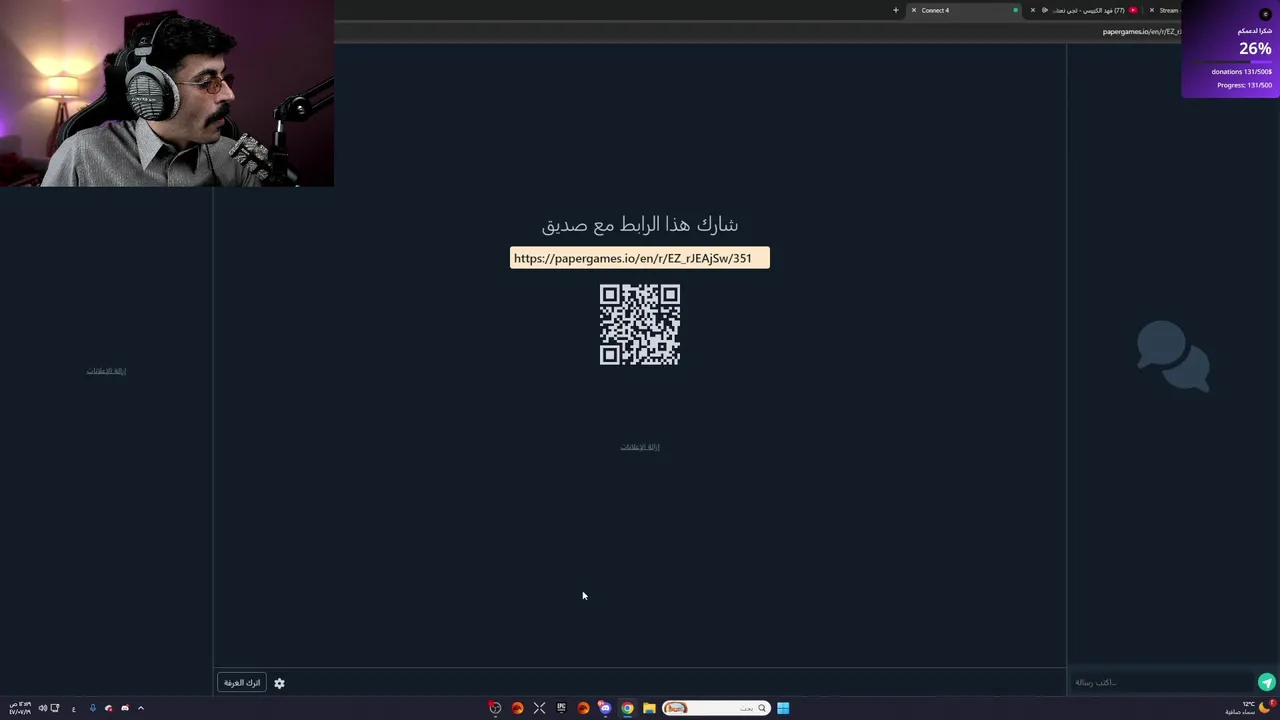
Task: Click the QR code image
Action: click(x=640, y=325)
